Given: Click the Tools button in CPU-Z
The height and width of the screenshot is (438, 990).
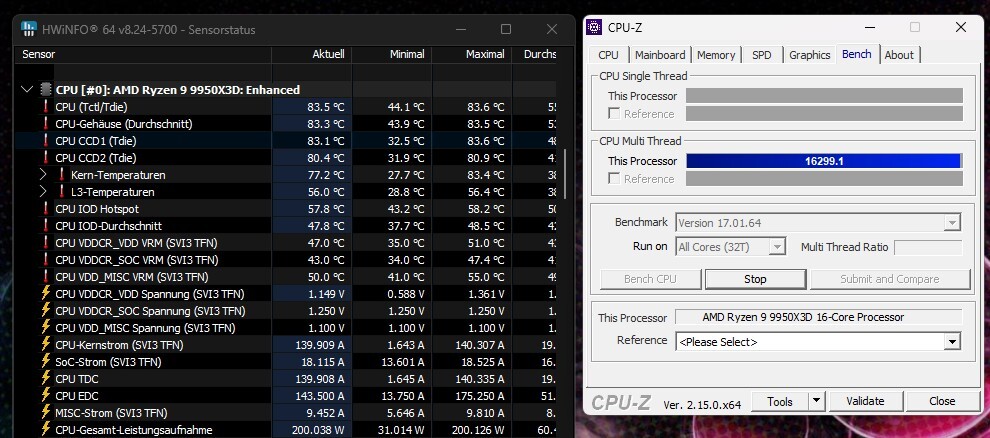Looking at the screenshot, I should point(780,401).
